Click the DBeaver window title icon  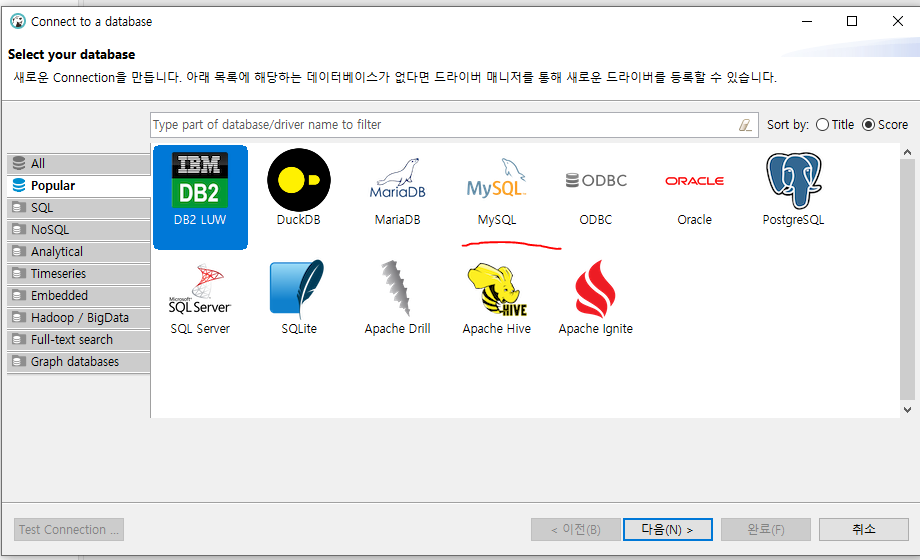18,21
